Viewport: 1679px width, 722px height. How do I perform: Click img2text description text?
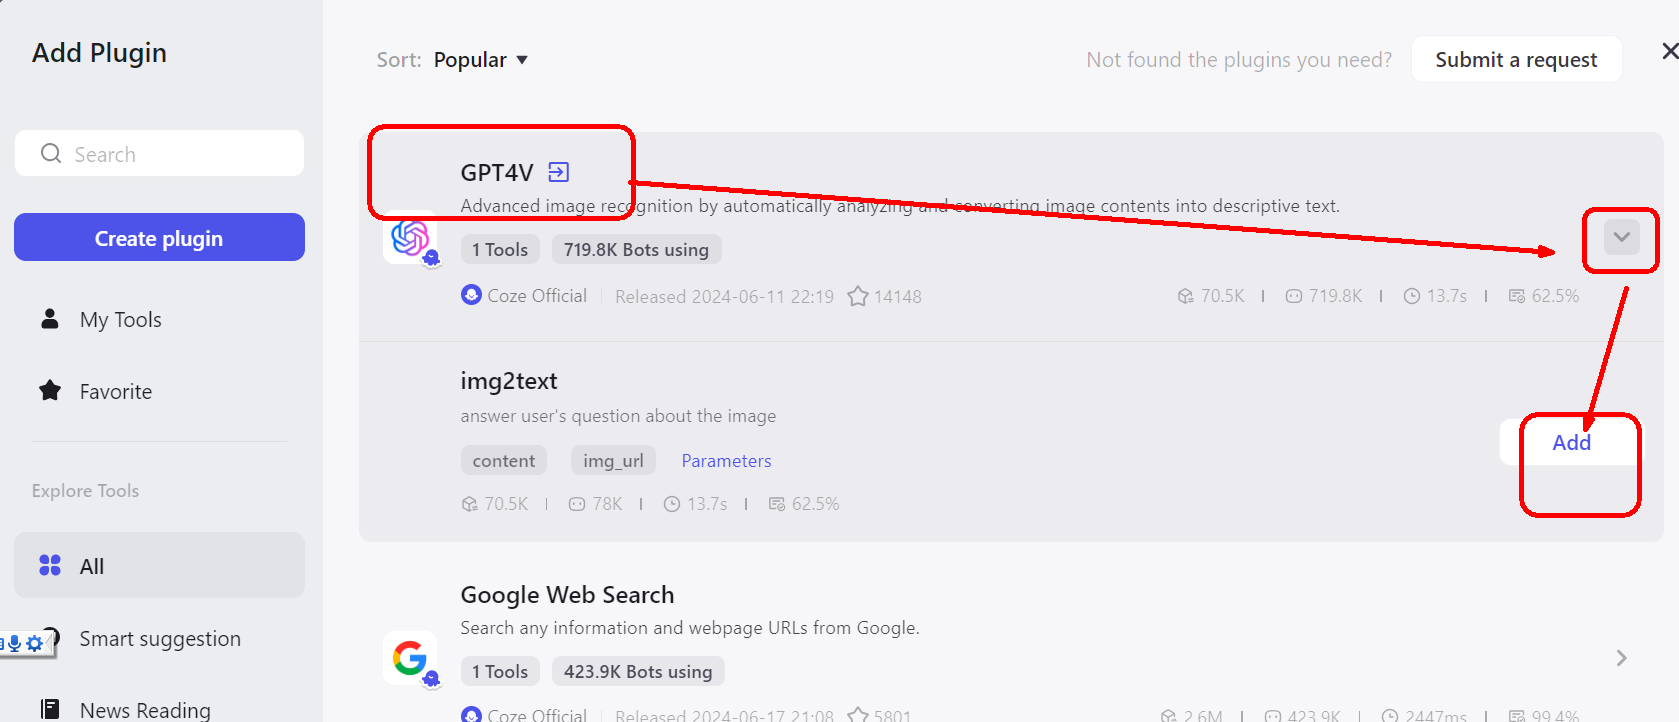(x=618, y=416)
